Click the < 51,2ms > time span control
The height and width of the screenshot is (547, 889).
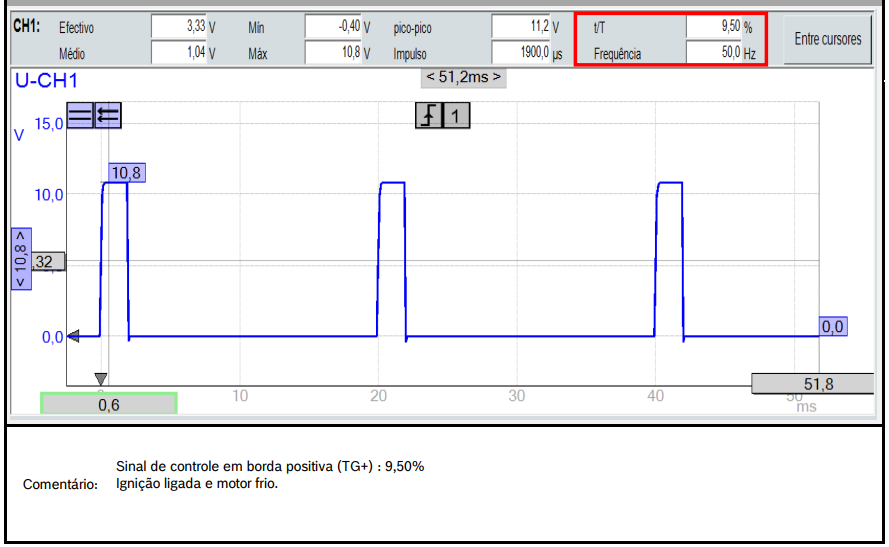464,77
